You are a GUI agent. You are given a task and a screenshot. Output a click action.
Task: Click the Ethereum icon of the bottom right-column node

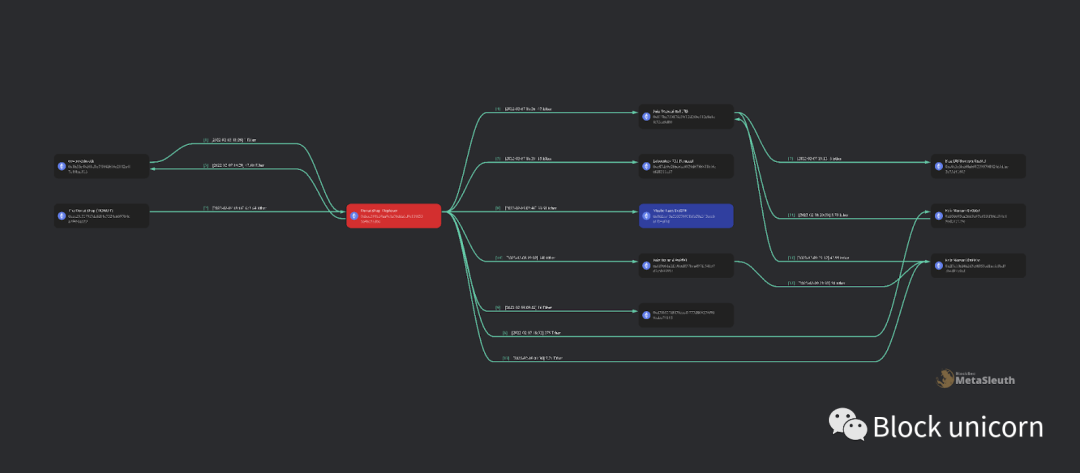[939, 265]
